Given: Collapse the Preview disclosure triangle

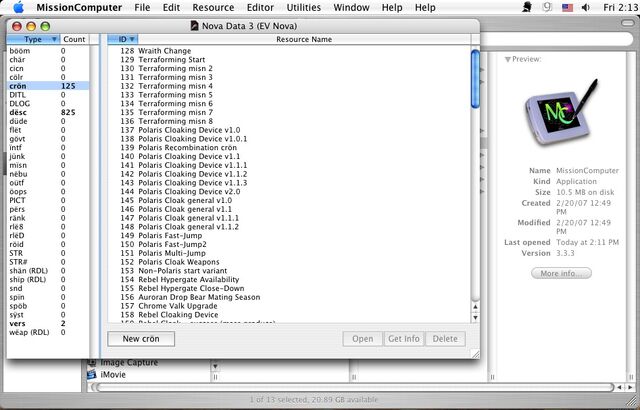Looking at the screenshot, I should click(x=507, y=59).
